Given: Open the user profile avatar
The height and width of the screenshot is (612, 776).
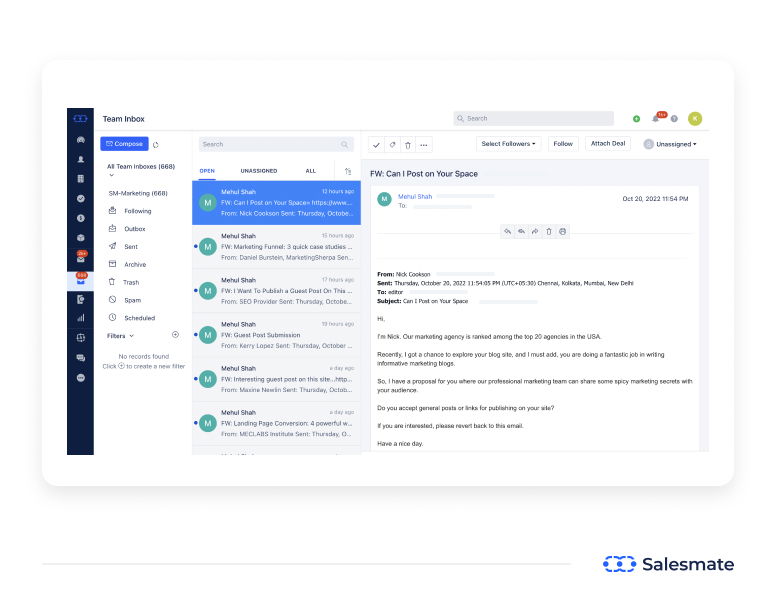Looking at the screenshot, I should 695,119.
